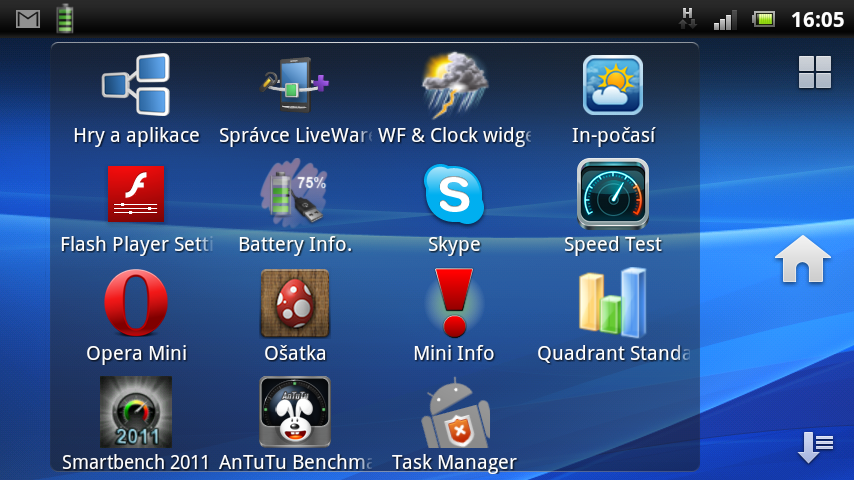Screen dimensions: 854x480
Task: Launch Battery Info app
Action: coord(295,194)
